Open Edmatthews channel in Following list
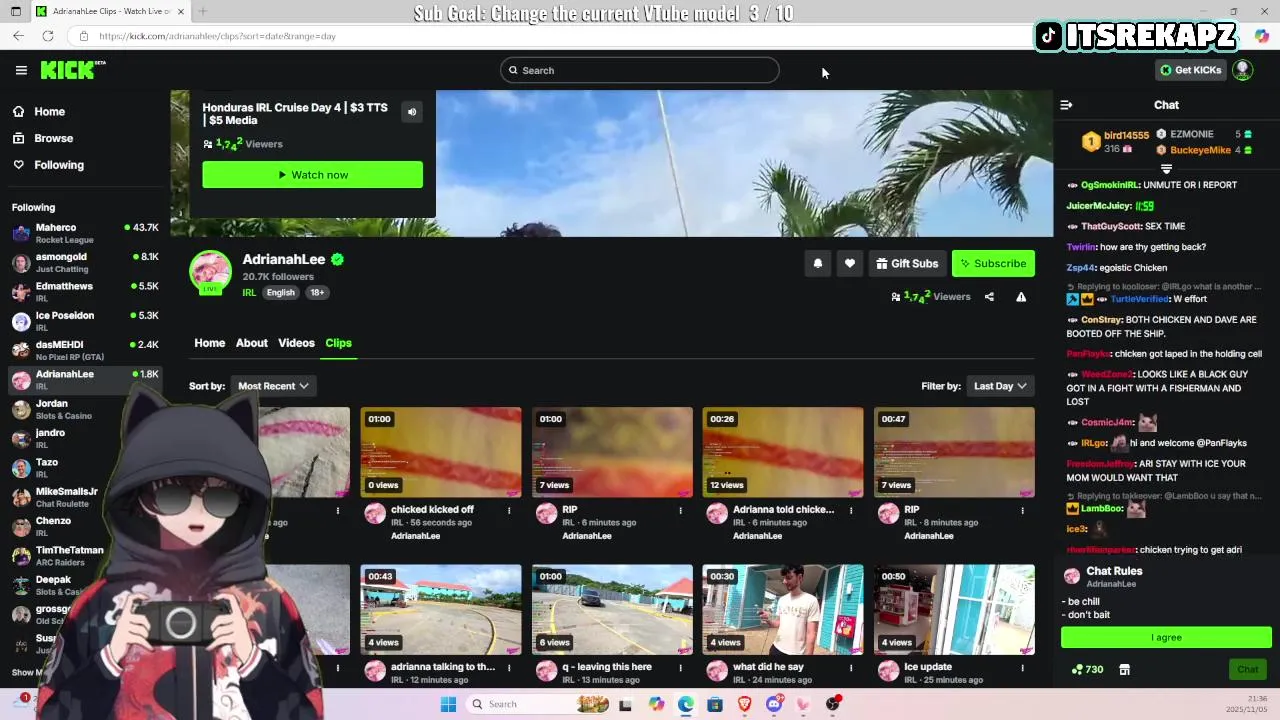 [x=85, y=292]
